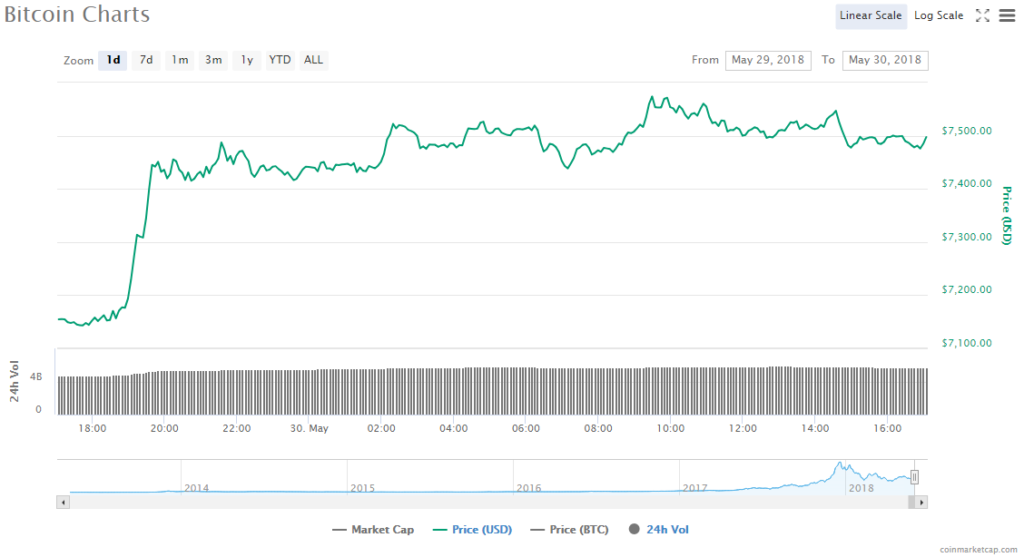Click the 2017 label in the navigator

point(695,488)
